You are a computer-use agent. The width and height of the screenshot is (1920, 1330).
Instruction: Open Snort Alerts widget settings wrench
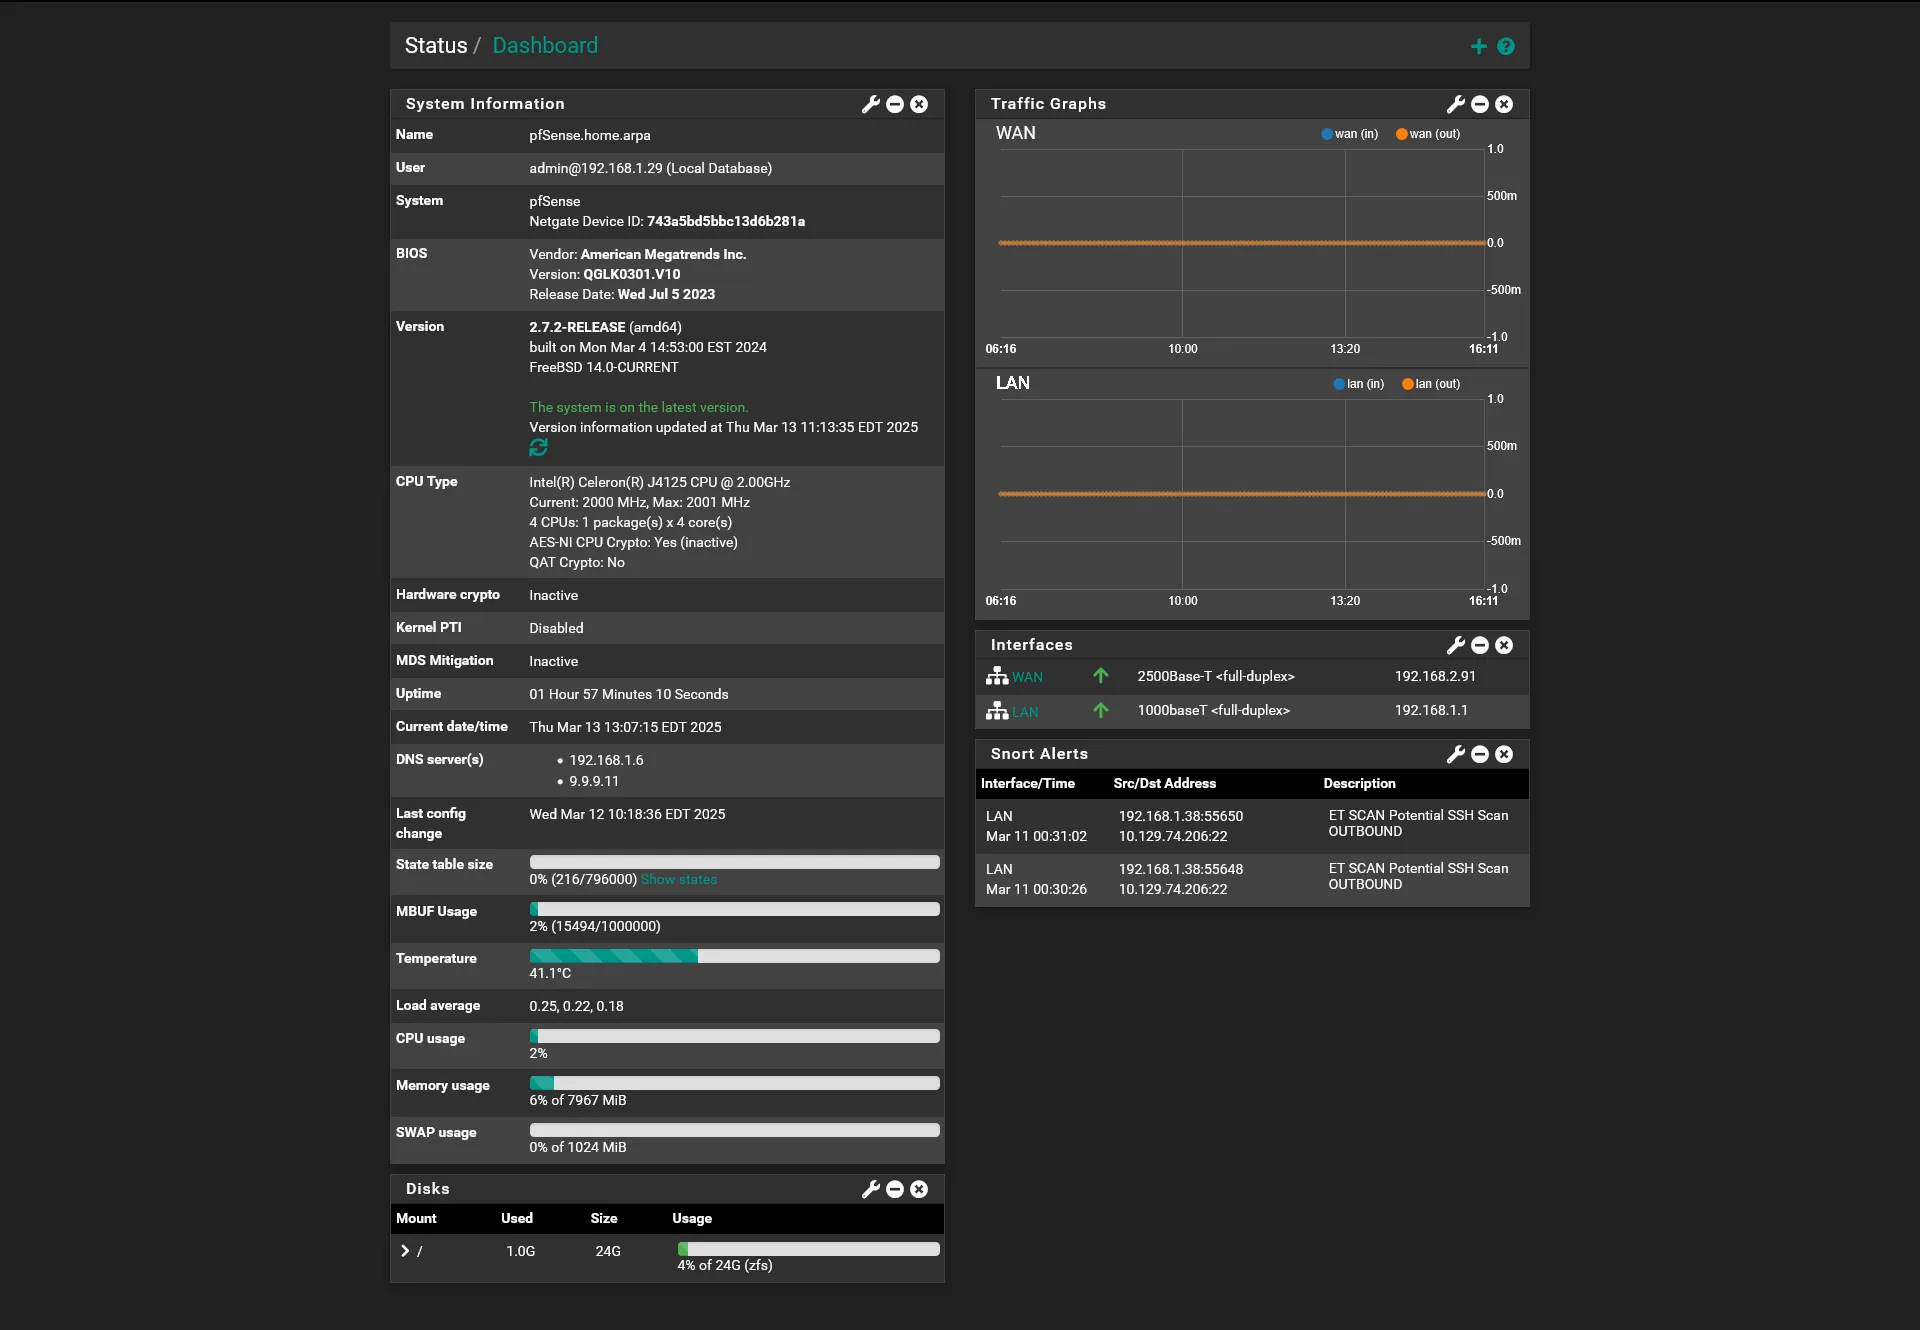[1456, 754]
